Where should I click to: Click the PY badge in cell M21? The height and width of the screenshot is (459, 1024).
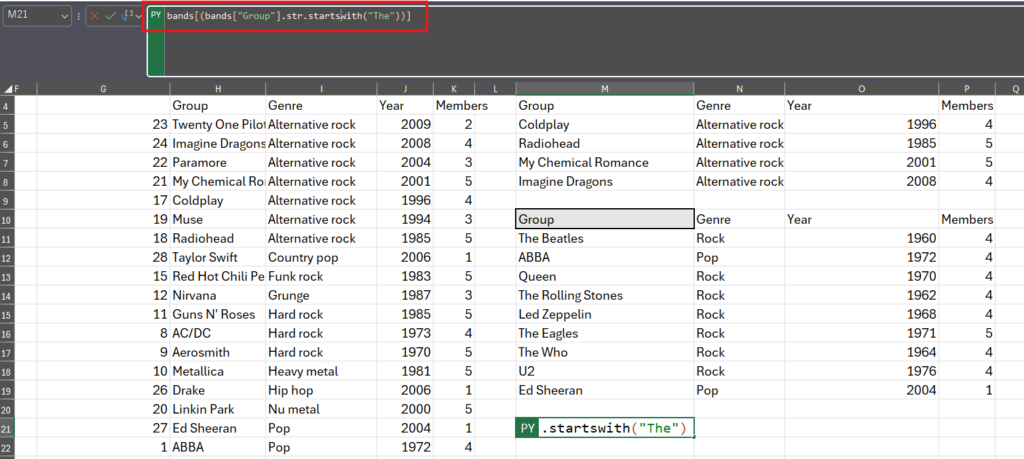[x=528, y=428]
